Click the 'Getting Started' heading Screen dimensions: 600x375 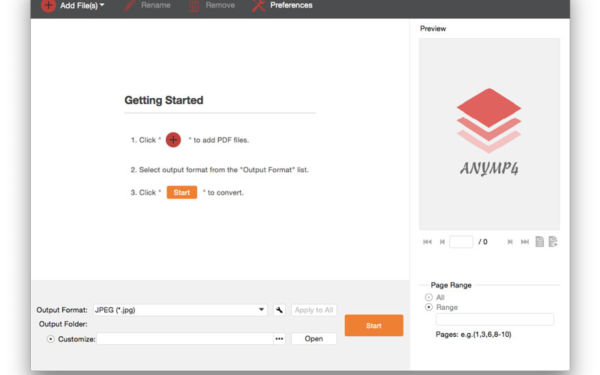164,100
